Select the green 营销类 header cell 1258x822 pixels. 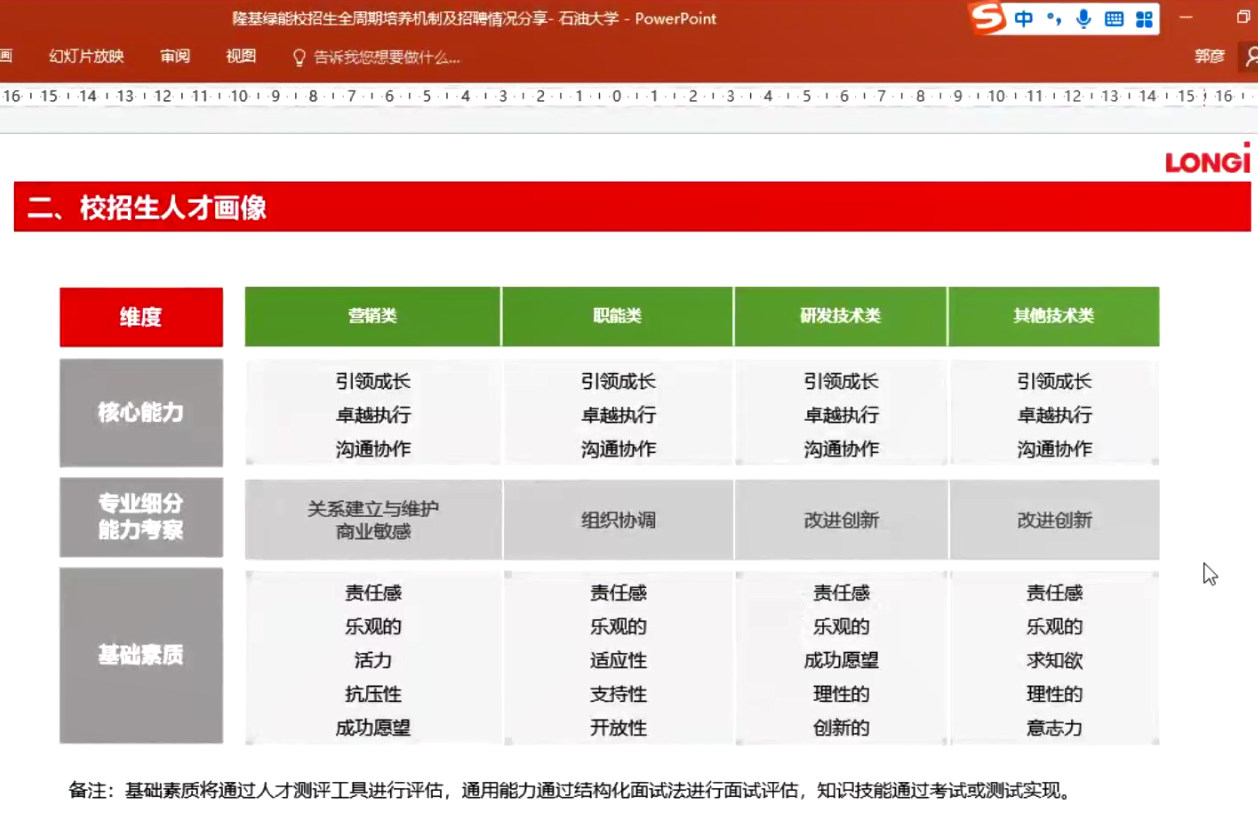(371, 316)
